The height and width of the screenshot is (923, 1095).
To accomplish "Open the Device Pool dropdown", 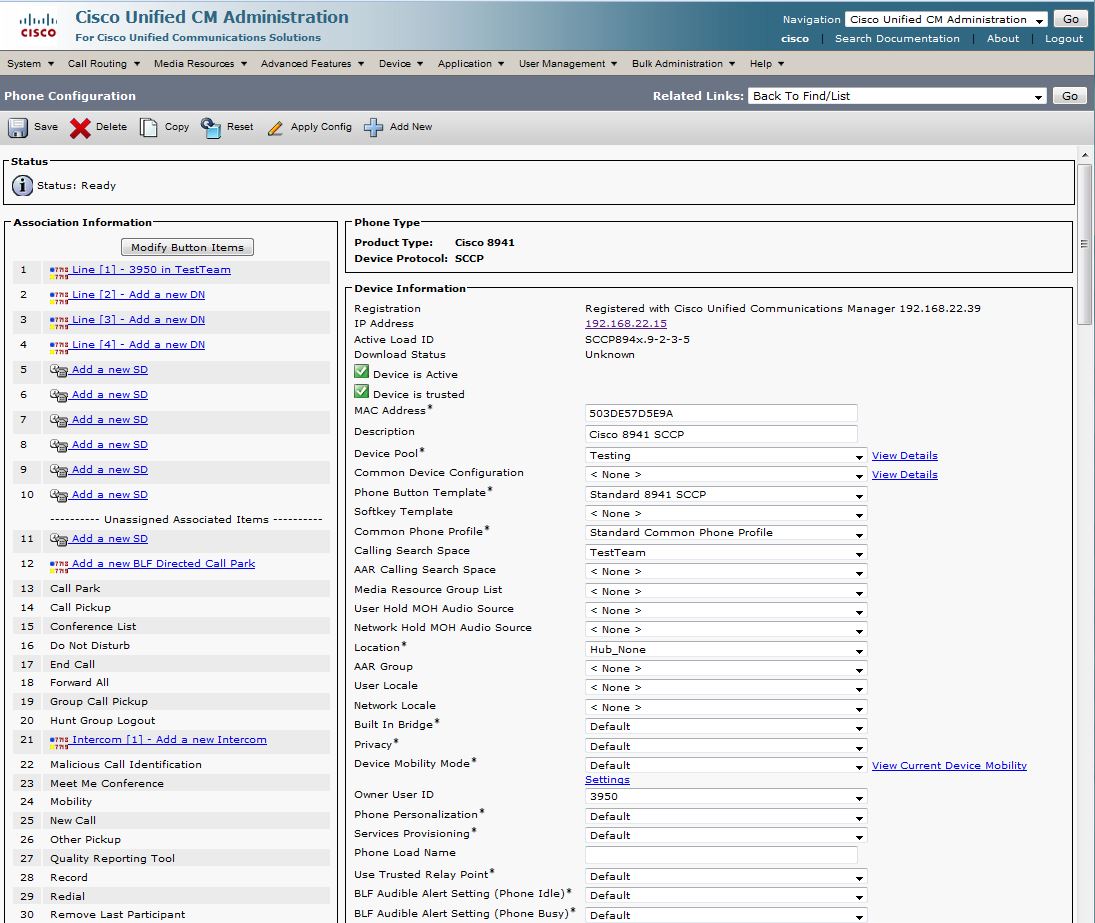I will click(x=726, y=456).
